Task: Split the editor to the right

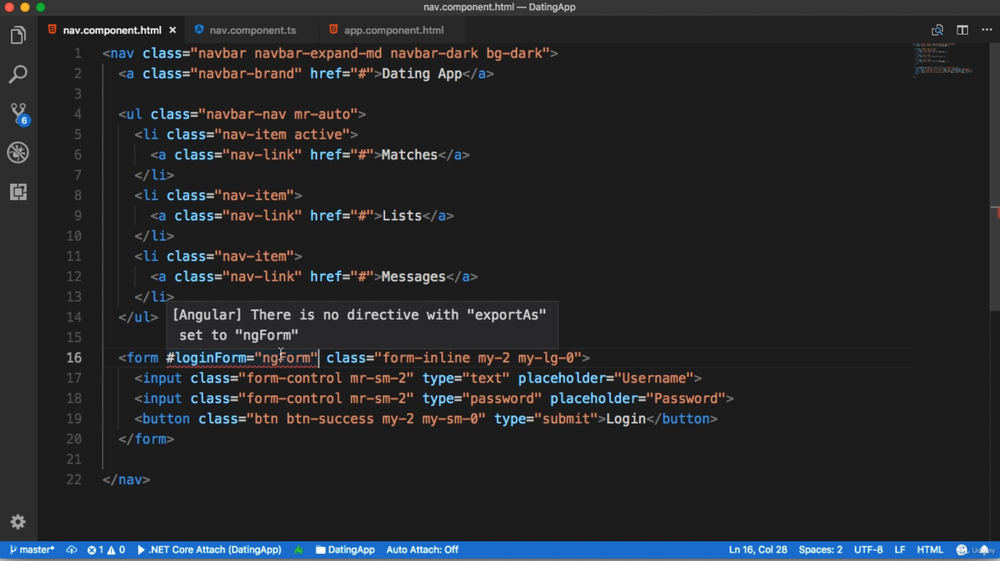Action: [x=962, y=30]
